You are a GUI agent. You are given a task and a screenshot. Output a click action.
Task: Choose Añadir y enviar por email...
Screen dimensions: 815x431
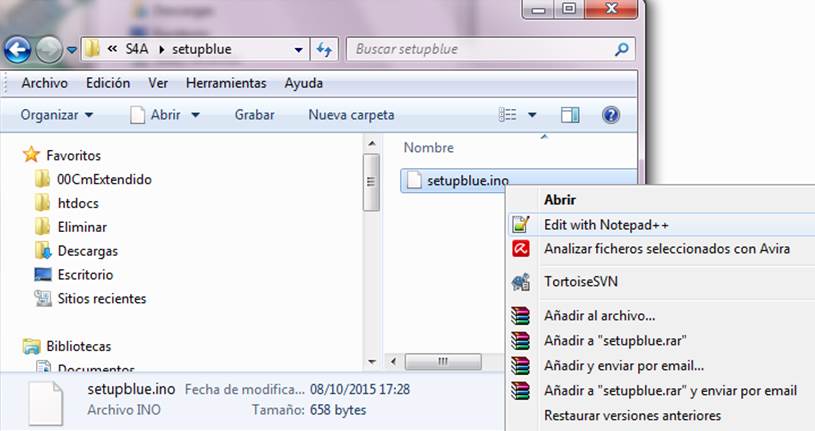[624, 365]
